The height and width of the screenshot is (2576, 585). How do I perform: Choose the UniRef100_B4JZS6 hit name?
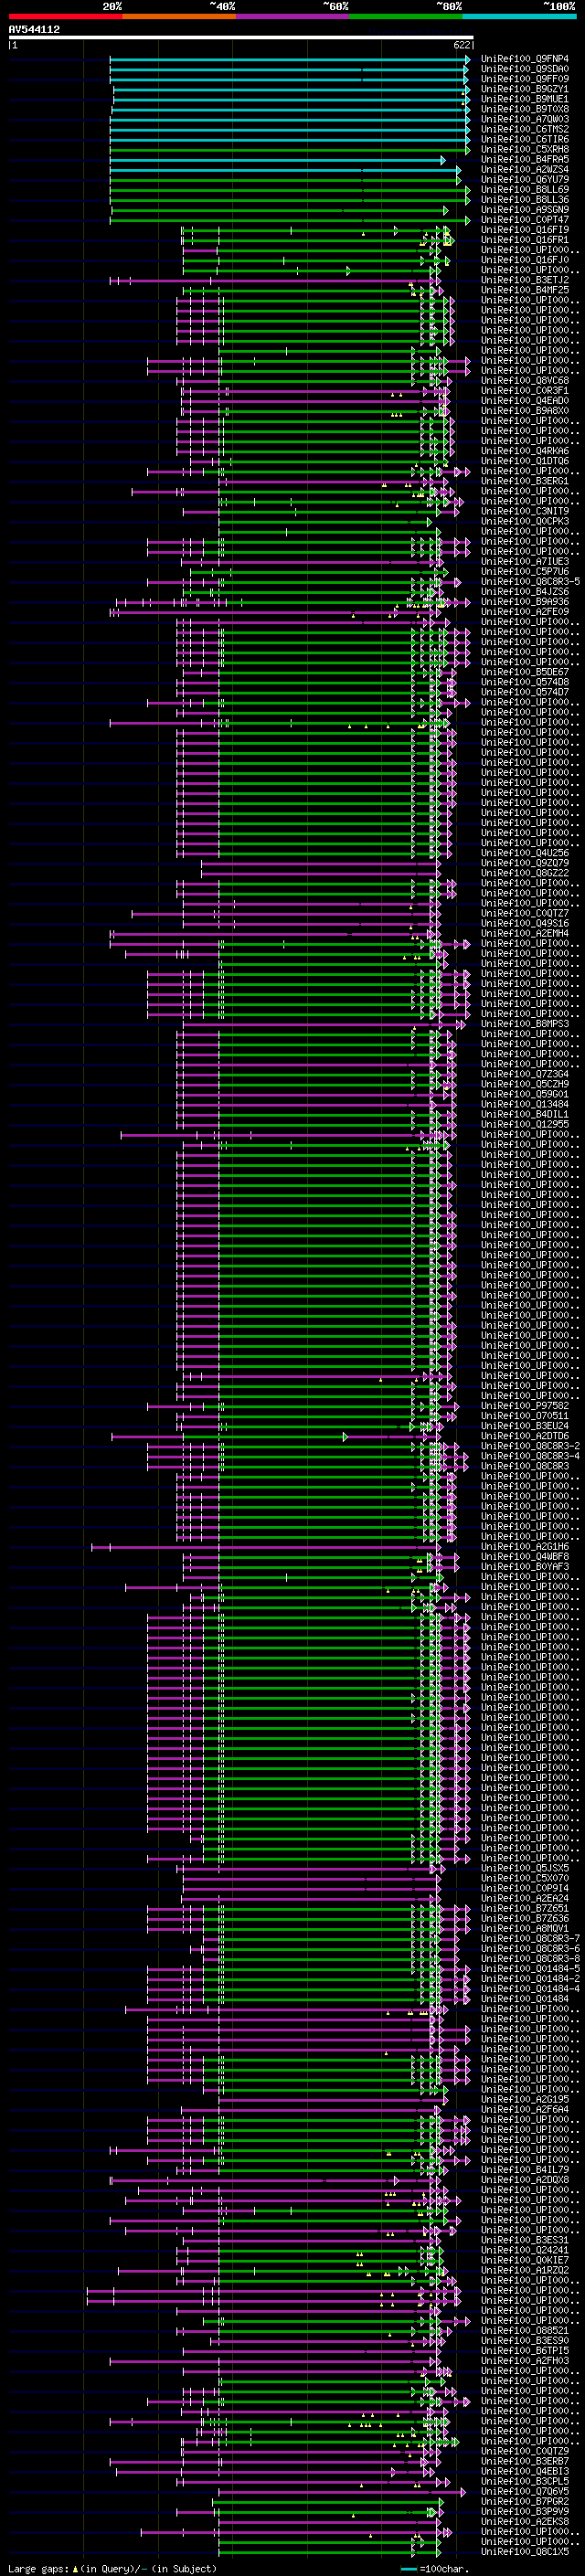point(525,592)
